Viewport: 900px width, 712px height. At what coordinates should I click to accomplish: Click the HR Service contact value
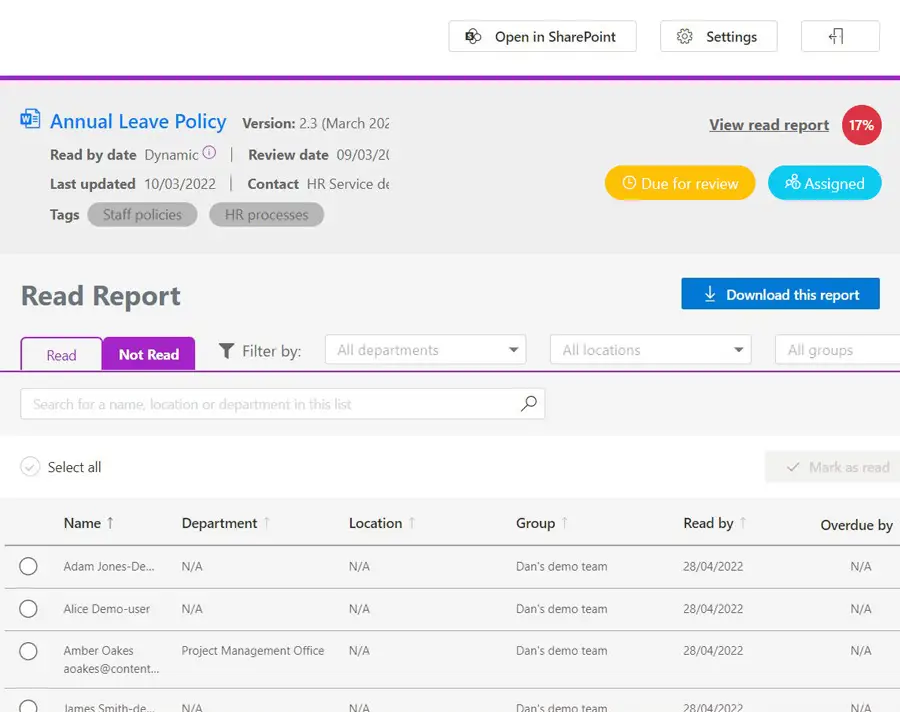348,184
